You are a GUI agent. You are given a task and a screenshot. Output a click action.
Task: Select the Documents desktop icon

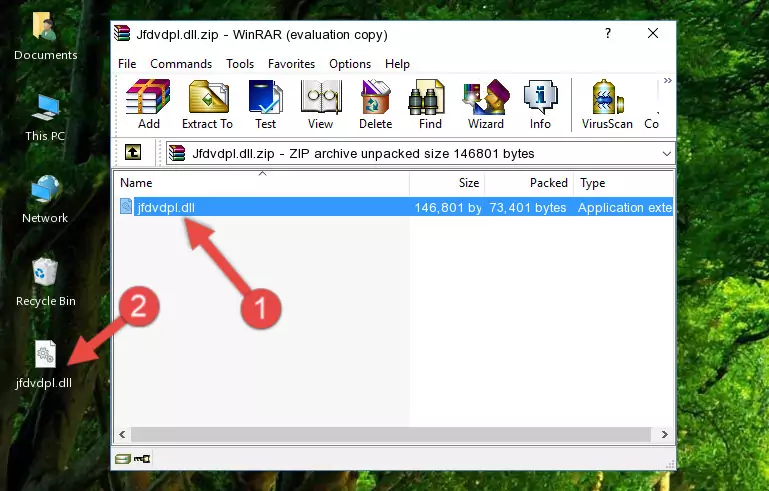point(46,37)
